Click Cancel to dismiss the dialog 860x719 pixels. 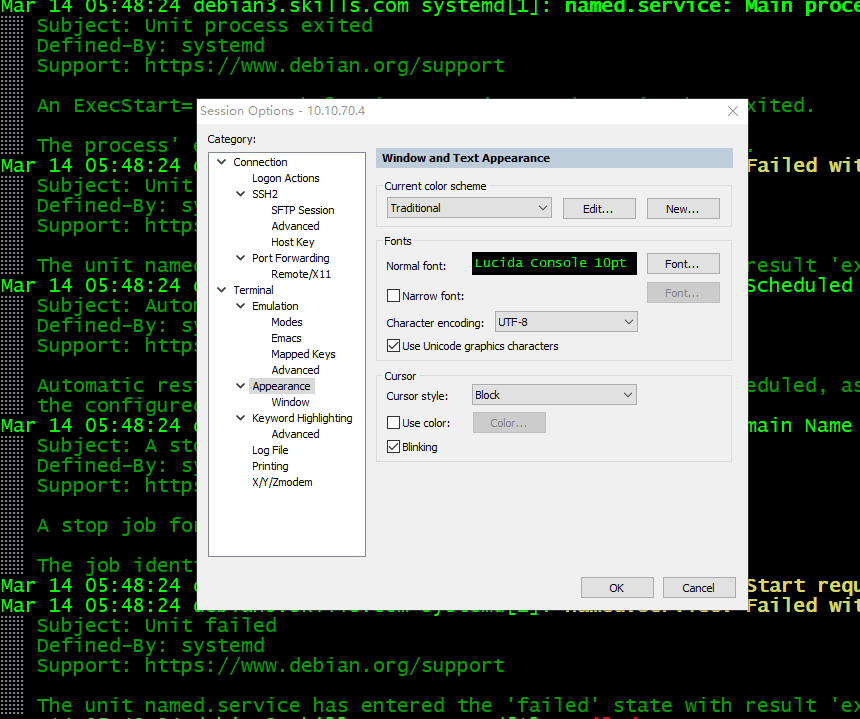(x=699, y=588)
